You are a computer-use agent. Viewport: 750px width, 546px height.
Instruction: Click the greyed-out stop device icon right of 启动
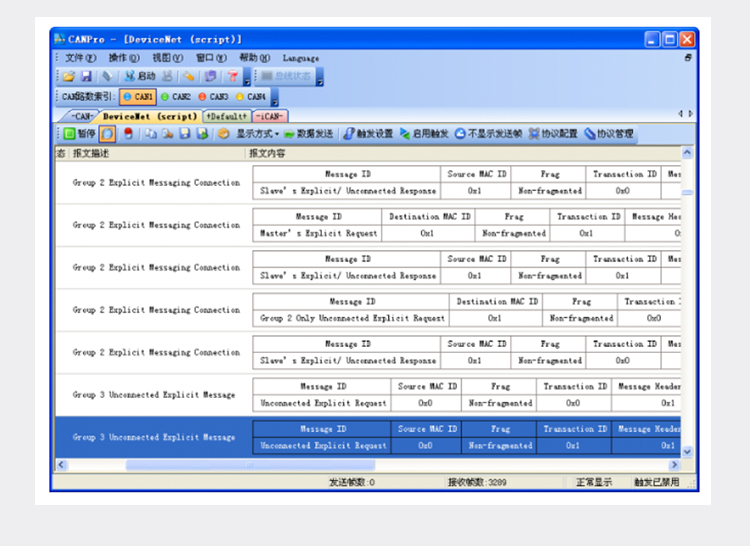click(167, 76)
